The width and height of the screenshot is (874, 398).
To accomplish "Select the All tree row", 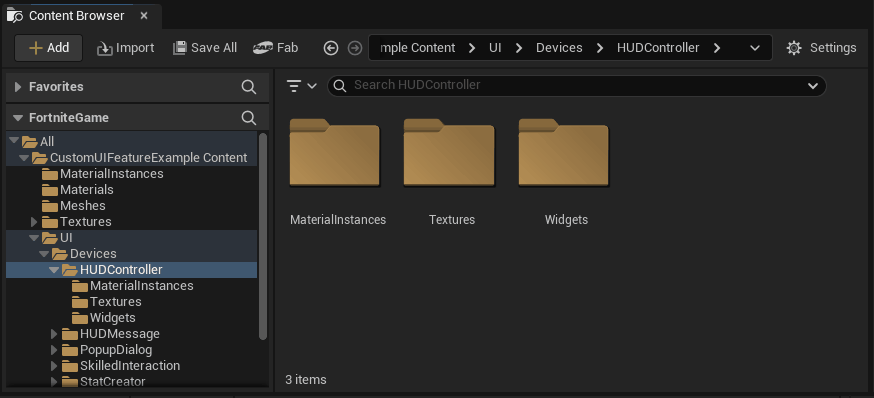I will click(x=132, y=142).
